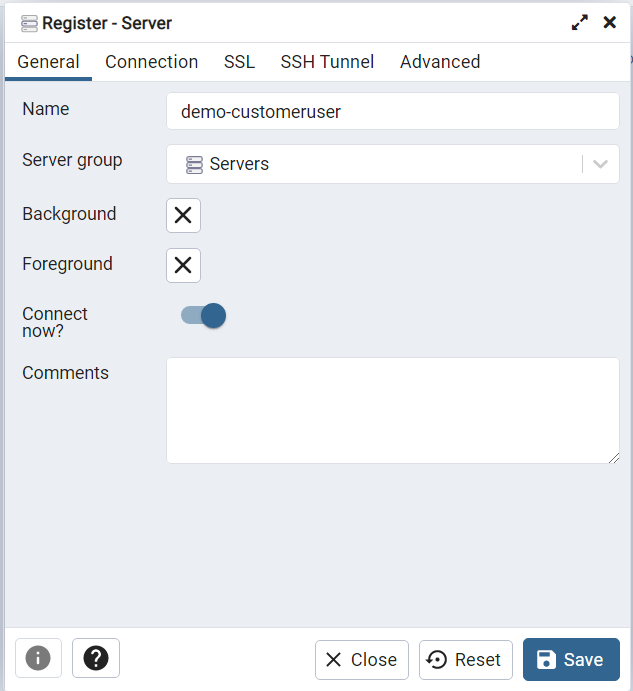
Task: Open the SSL tab
Action: [239, 62]
